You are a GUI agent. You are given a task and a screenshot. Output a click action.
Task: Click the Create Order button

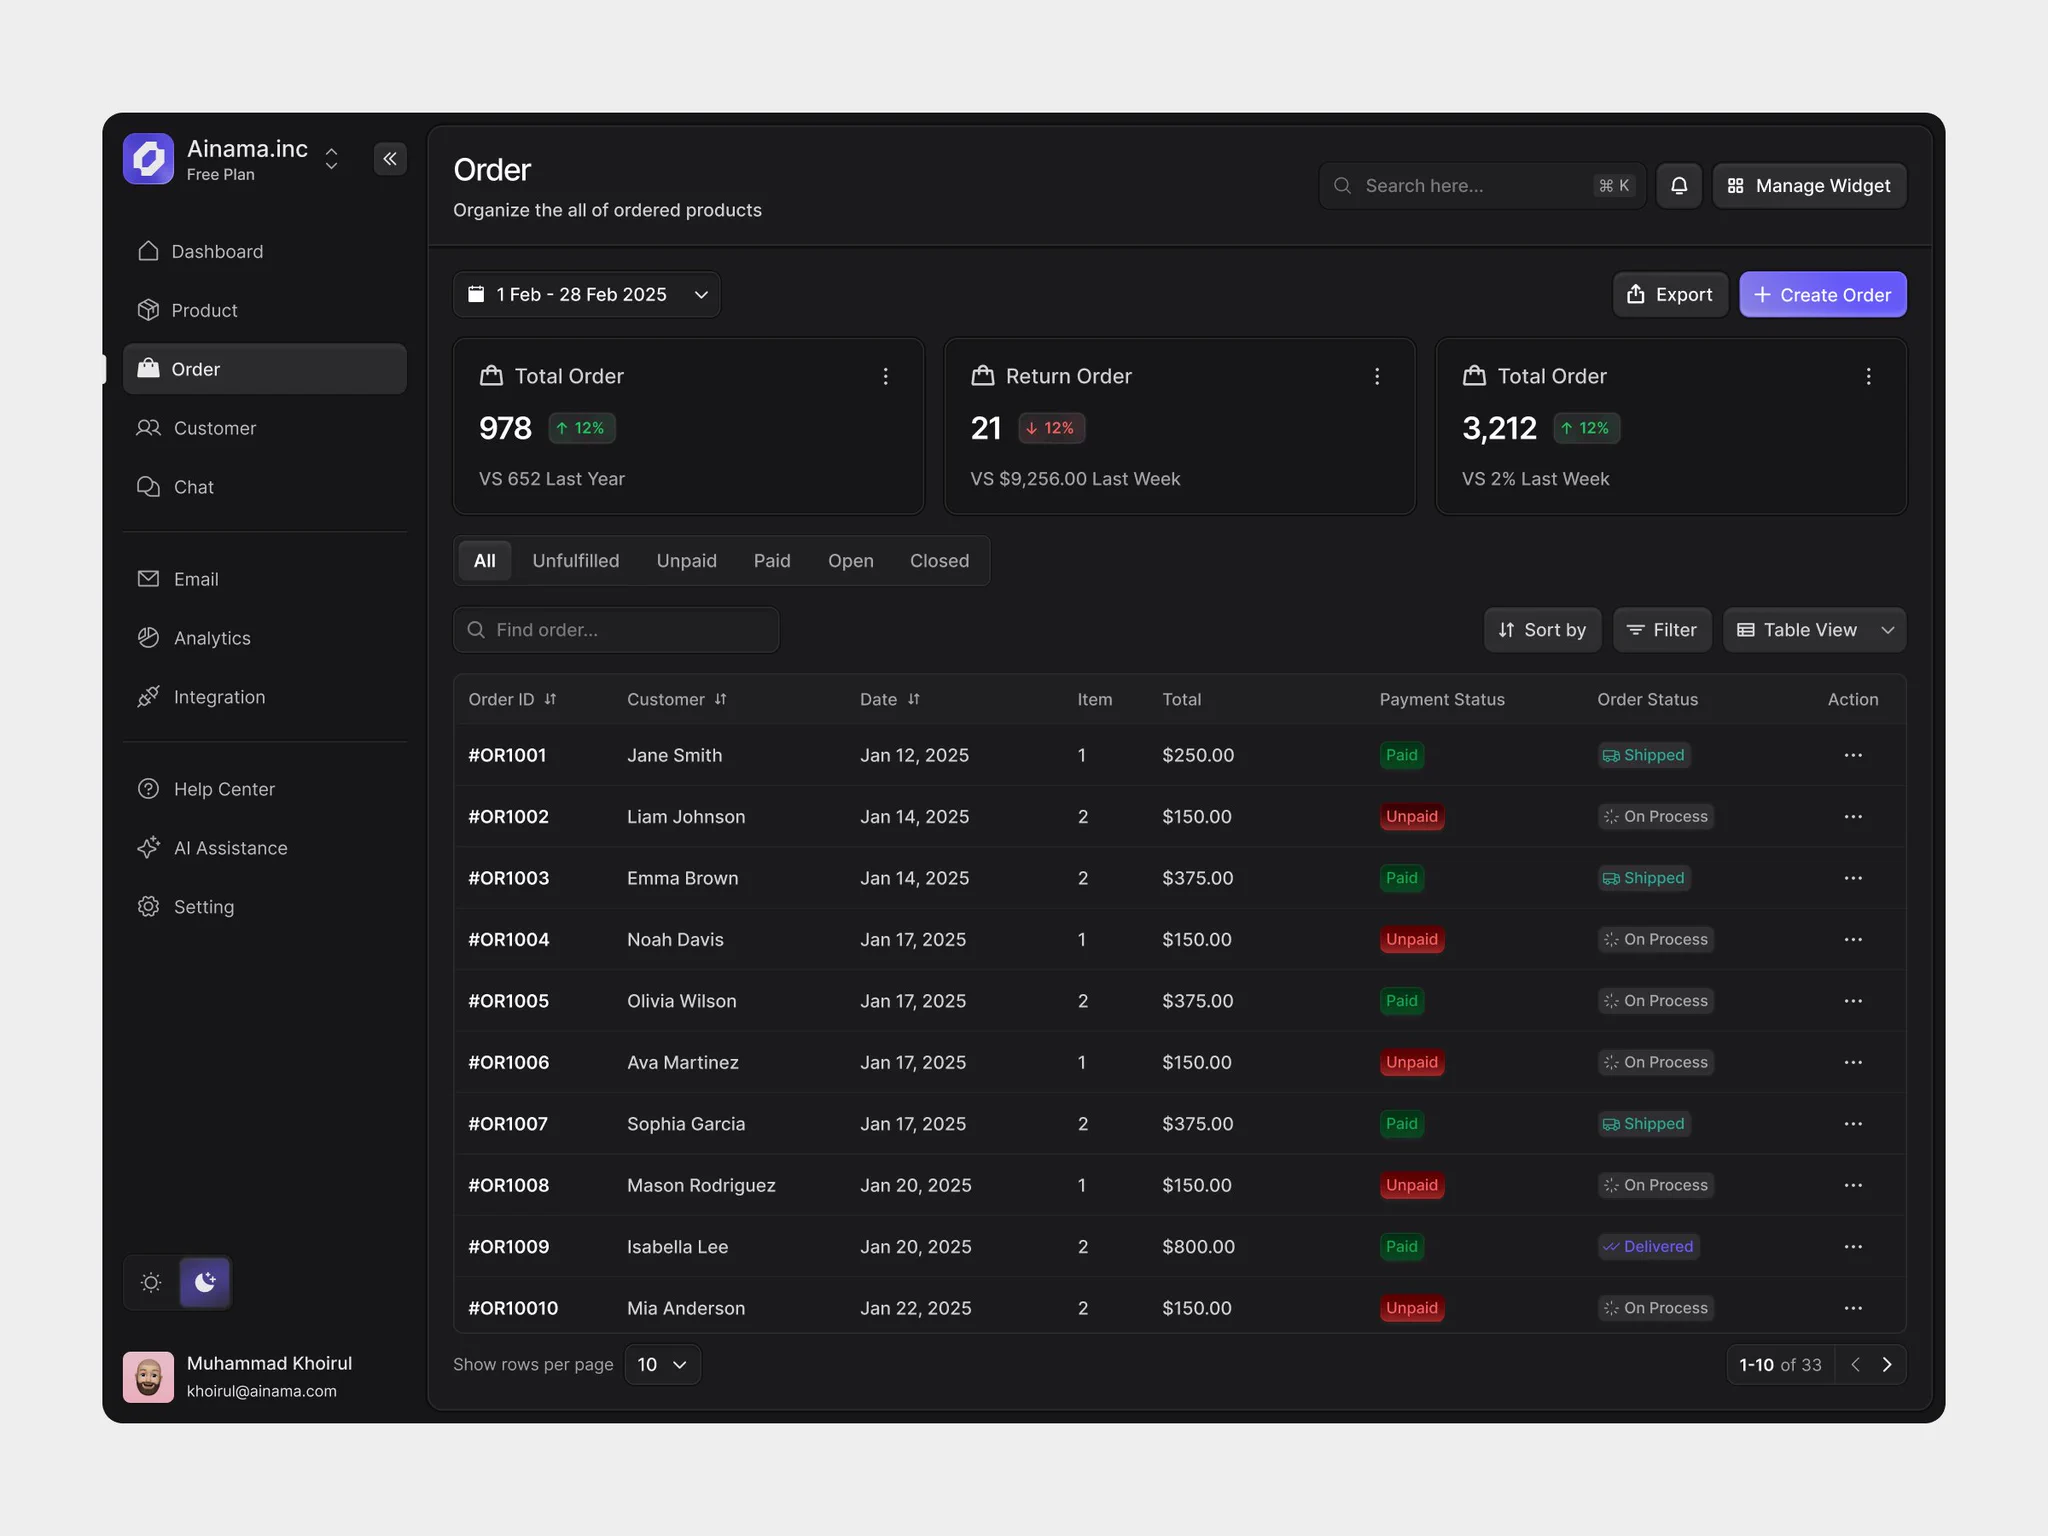[1823, 295]
